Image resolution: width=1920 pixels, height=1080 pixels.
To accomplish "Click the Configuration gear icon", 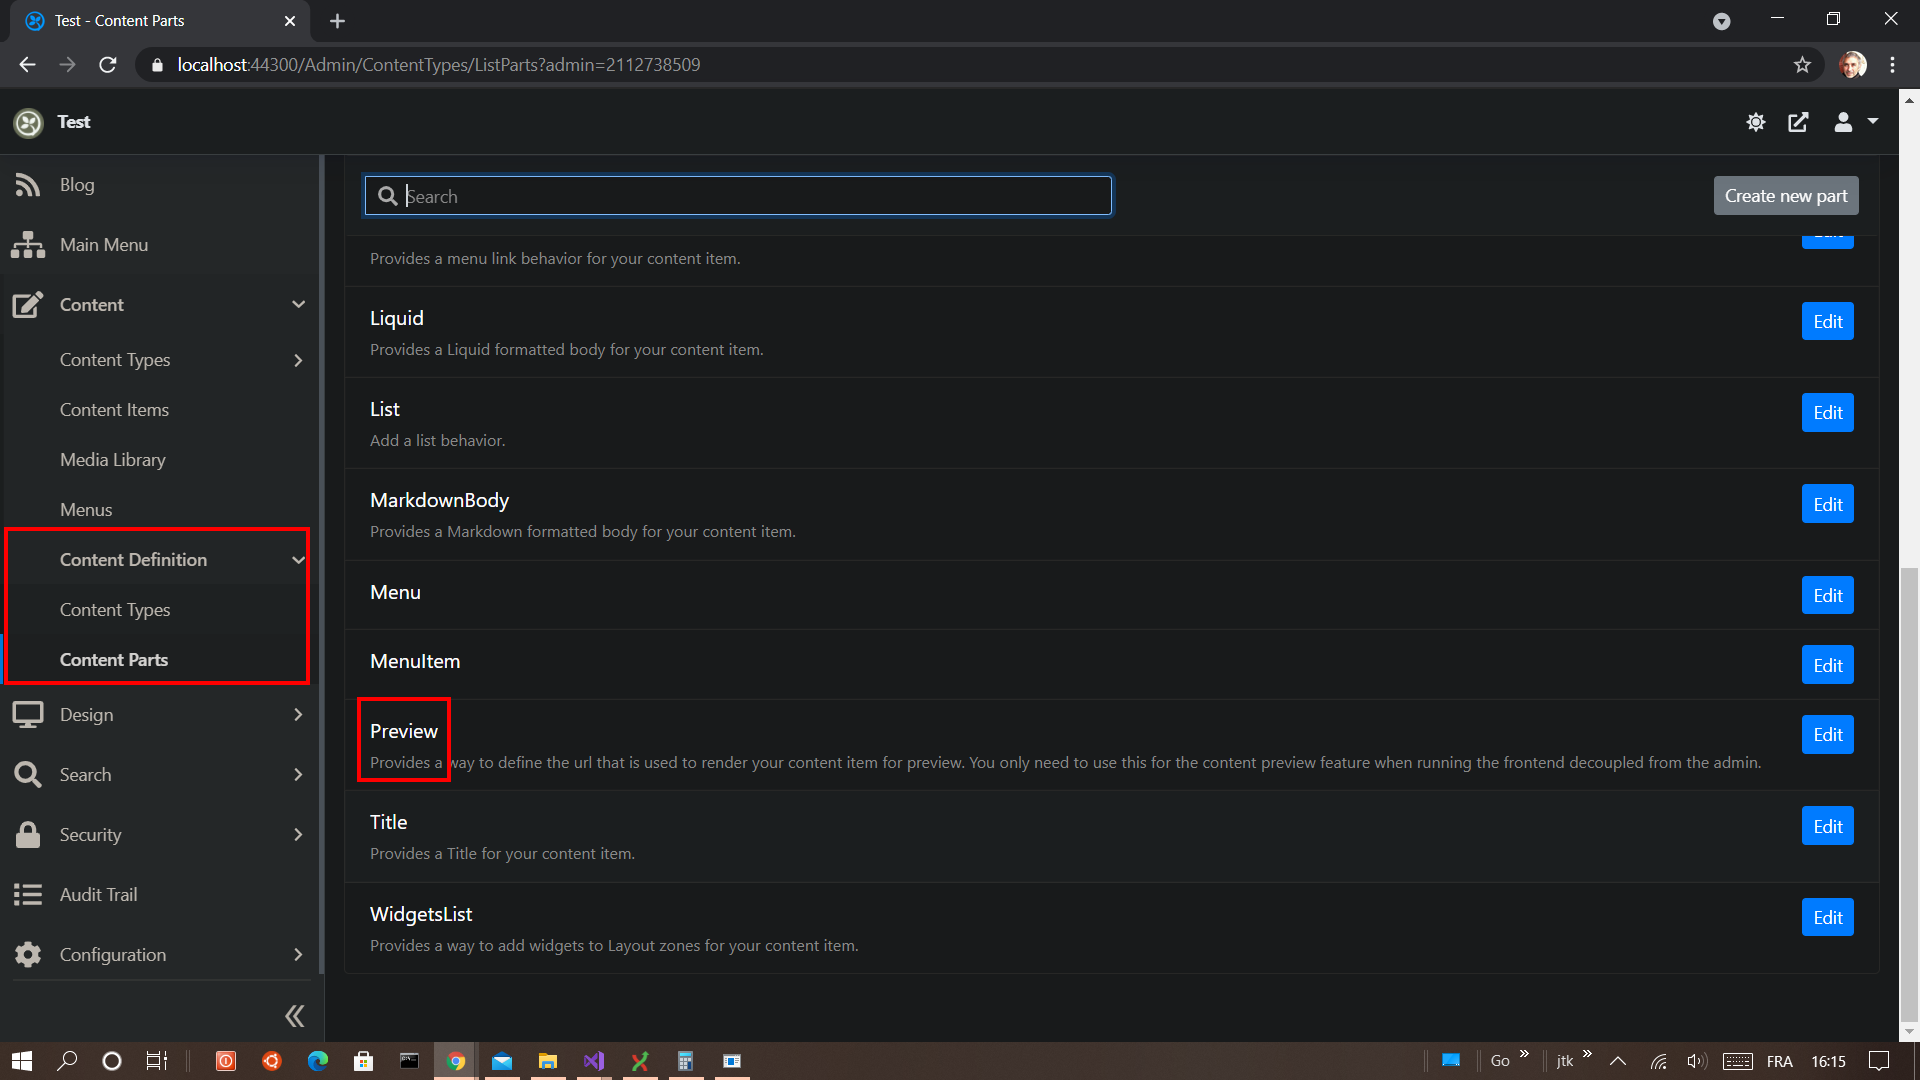I will [x=28, y=955].
